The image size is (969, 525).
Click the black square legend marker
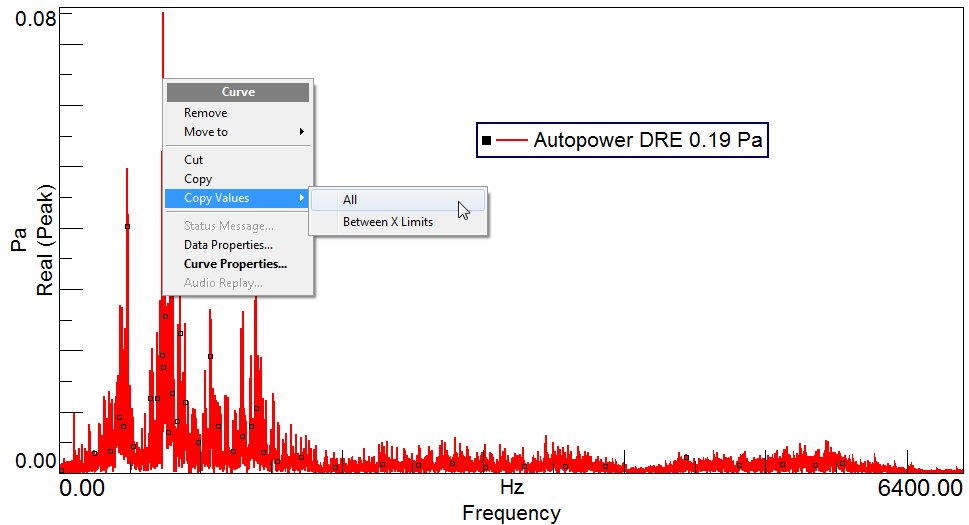[x=486, y=141]
